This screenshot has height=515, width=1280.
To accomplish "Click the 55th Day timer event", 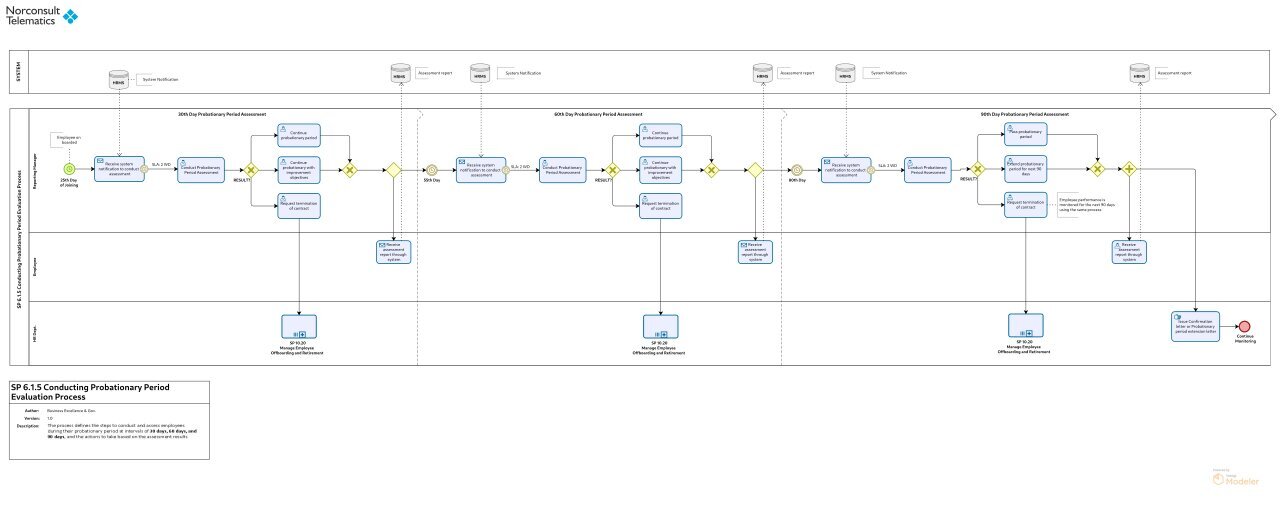I will [431, 170].
